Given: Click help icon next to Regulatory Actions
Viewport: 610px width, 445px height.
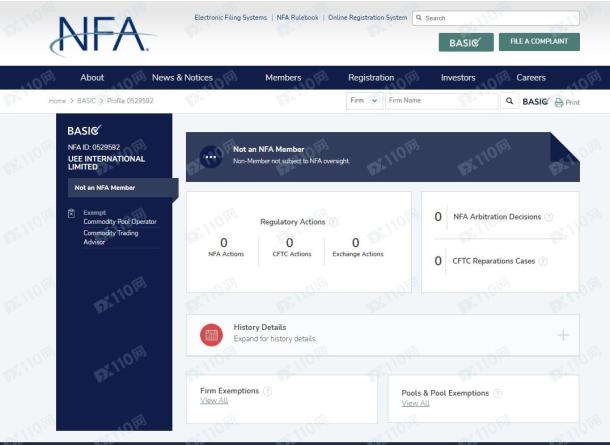Looking at the screenshot, I should [x=333, y=222].
